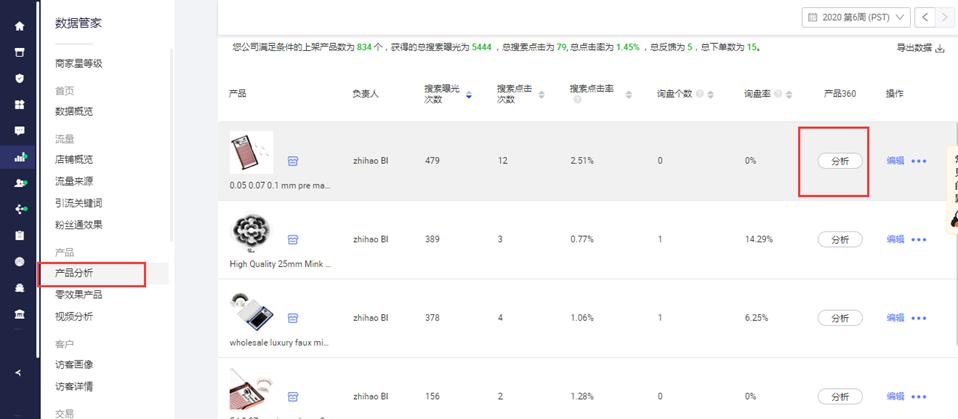Click the shield icon in the dark sidebar

20,78
